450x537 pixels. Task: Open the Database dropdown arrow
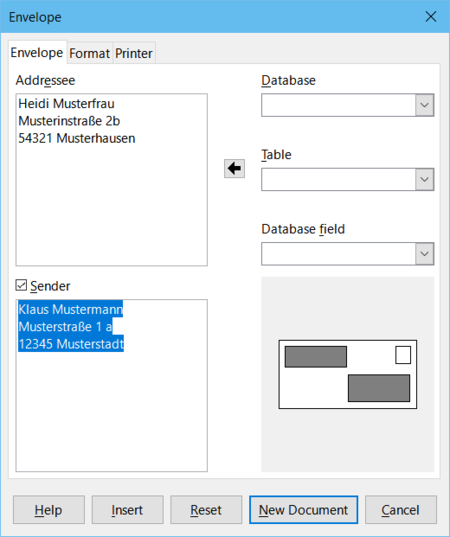(x=424, y=105)
